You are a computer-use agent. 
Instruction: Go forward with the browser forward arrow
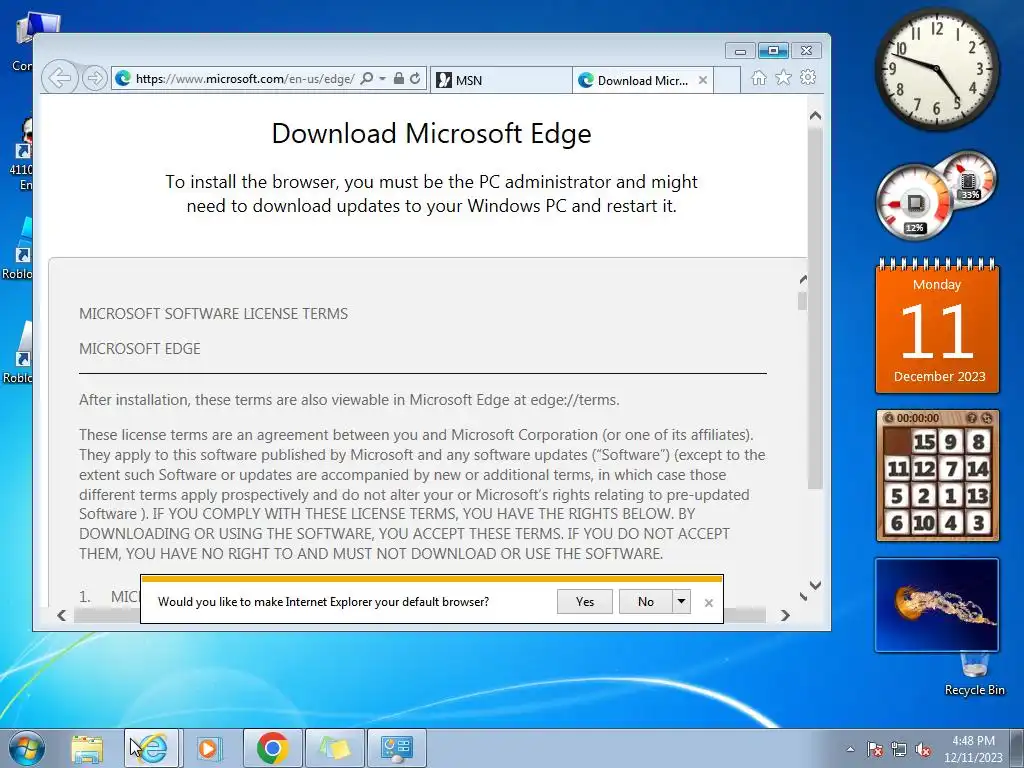pos(95,79)
